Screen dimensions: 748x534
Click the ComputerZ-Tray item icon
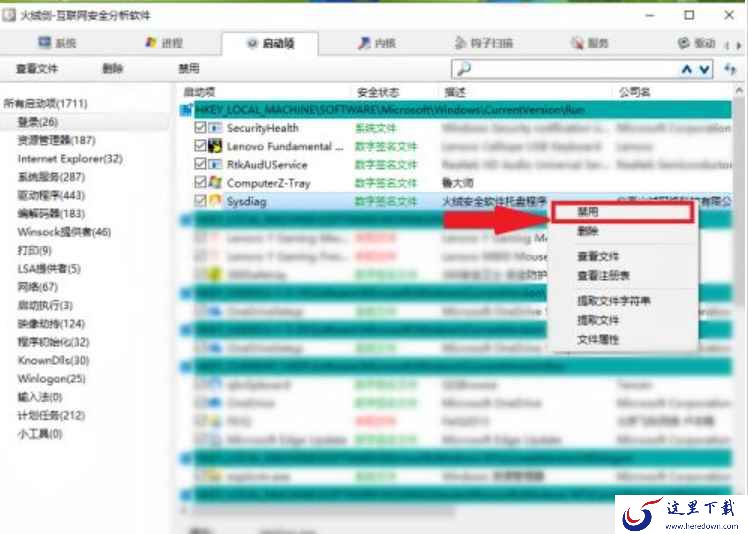(216, 182)
